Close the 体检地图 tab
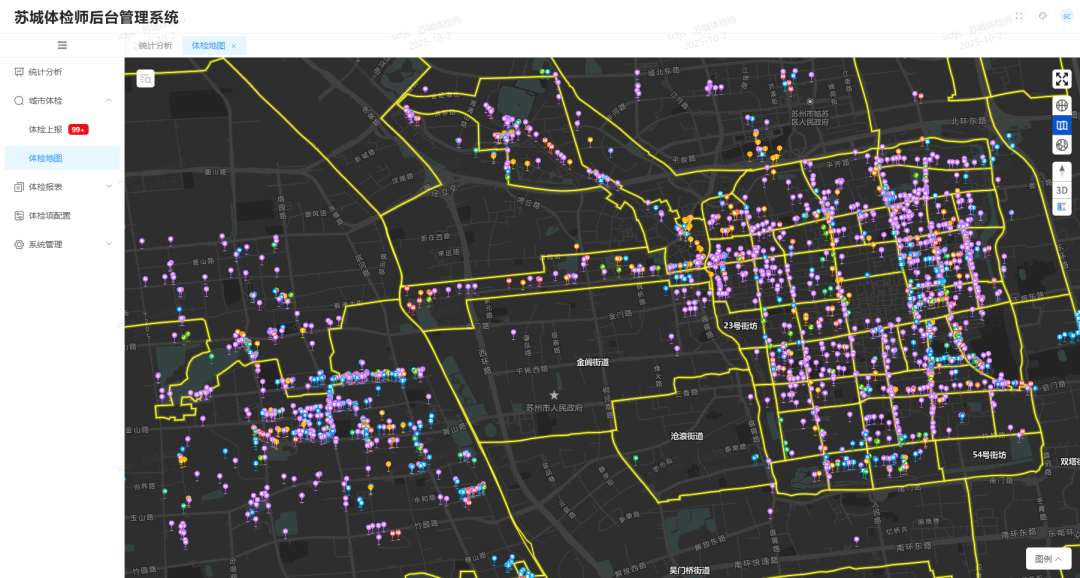Viewport: 1080px width, 578px height. (234, 46)
